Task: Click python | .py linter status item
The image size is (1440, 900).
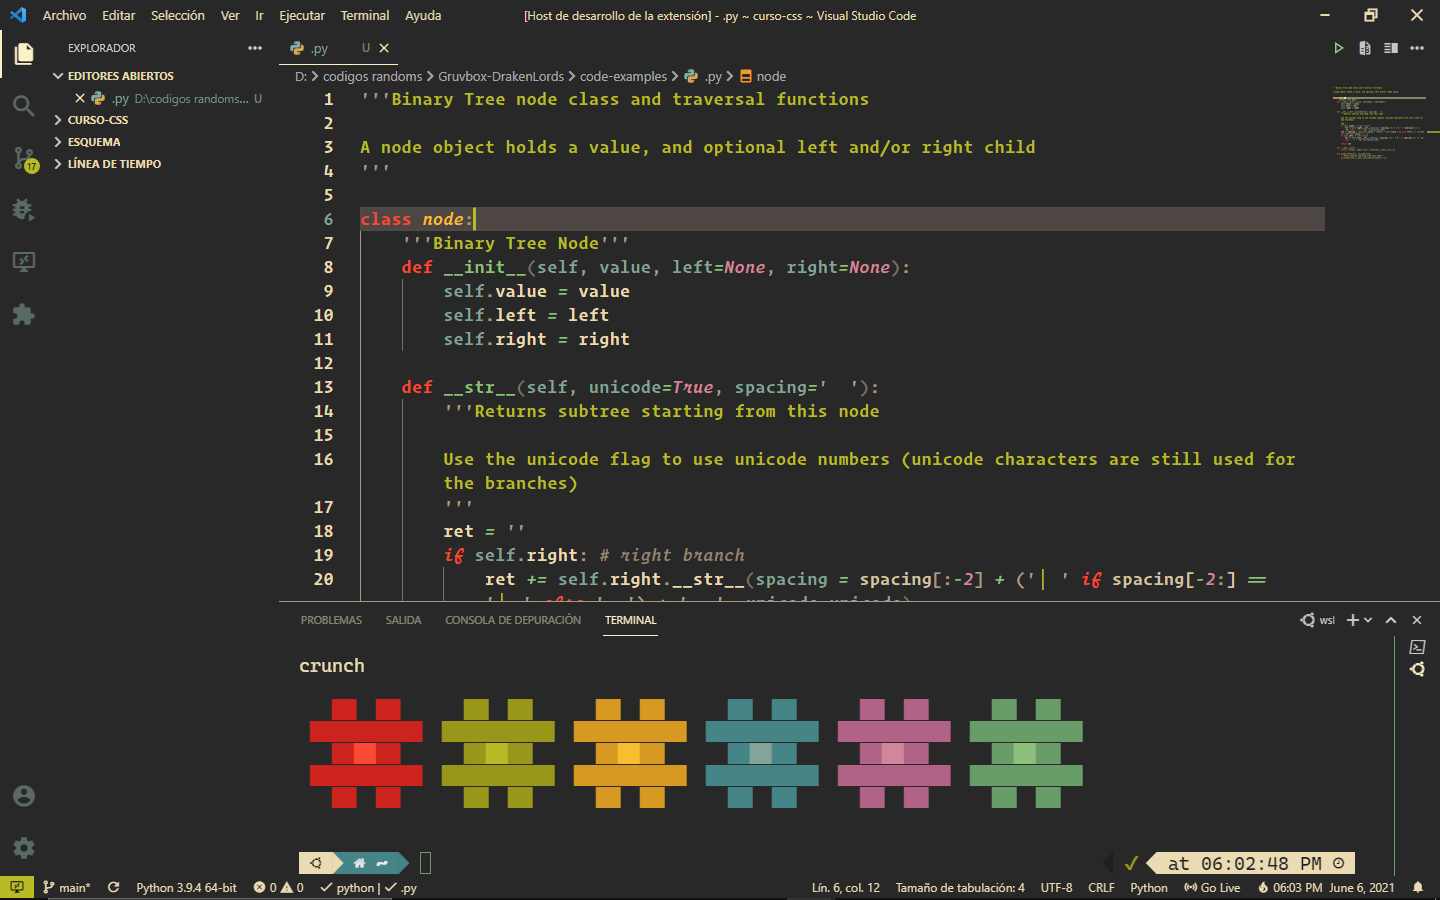Action: (368, 887)
